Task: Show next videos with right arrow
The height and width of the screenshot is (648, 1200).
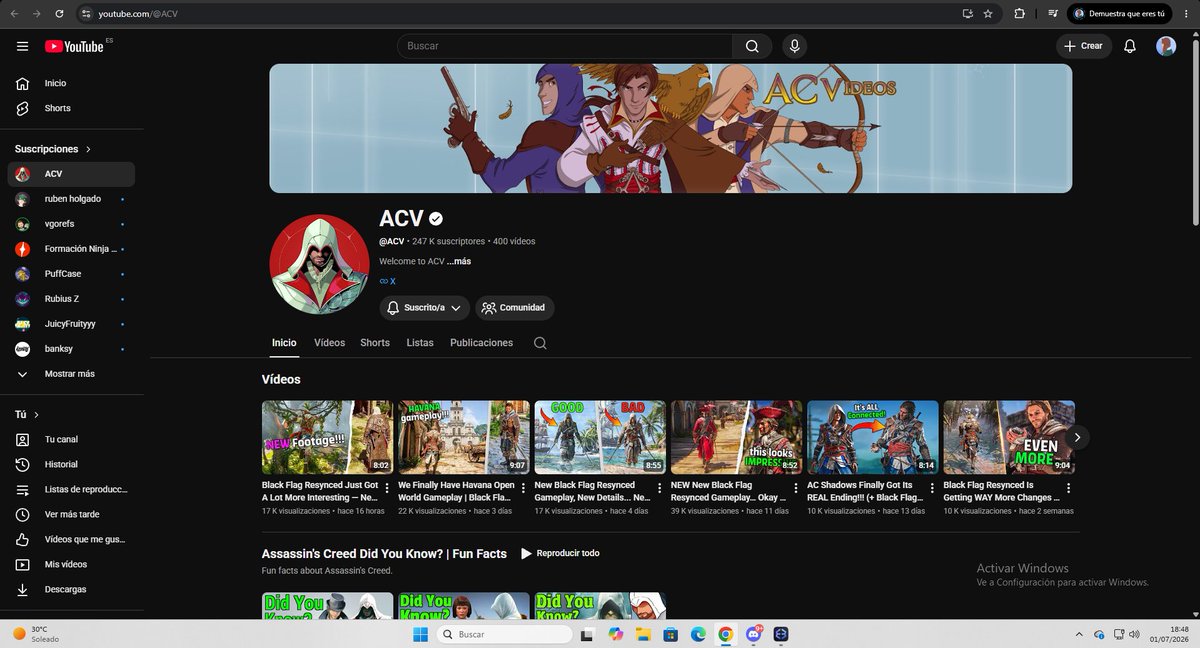Action: pyautogui.click(x=1077, y=437)
